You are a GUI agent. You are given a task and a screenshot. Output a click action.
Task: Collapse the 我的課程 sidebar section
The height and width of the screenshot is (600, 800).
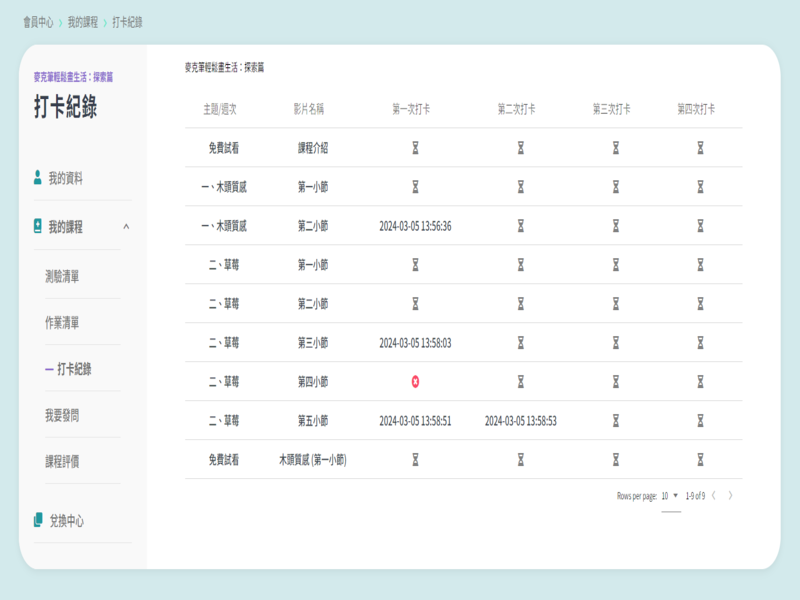click(x=126, y=227)
